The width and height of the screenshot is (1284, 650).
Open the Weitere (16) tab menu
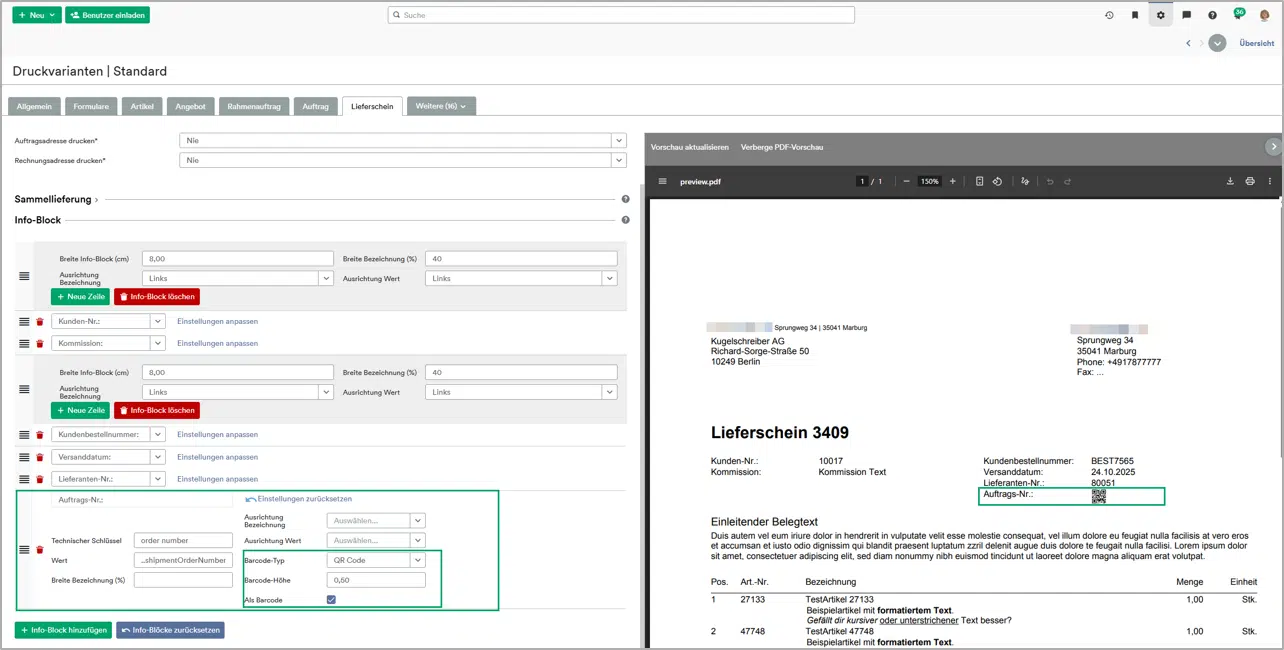(441, 106)
